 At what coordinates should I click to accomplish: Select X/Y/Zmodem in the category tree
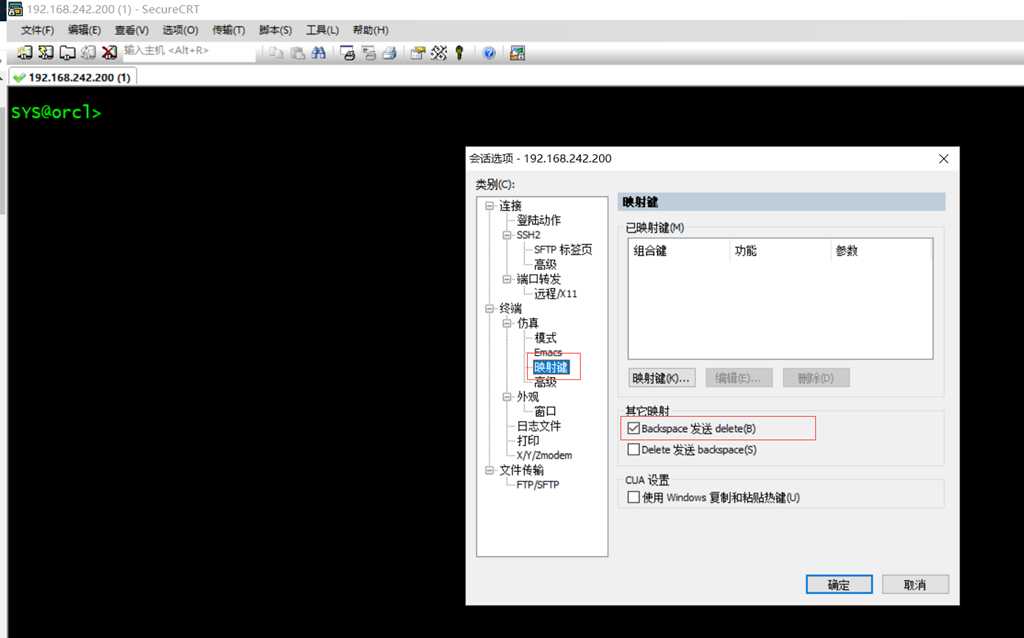point(544,455)
